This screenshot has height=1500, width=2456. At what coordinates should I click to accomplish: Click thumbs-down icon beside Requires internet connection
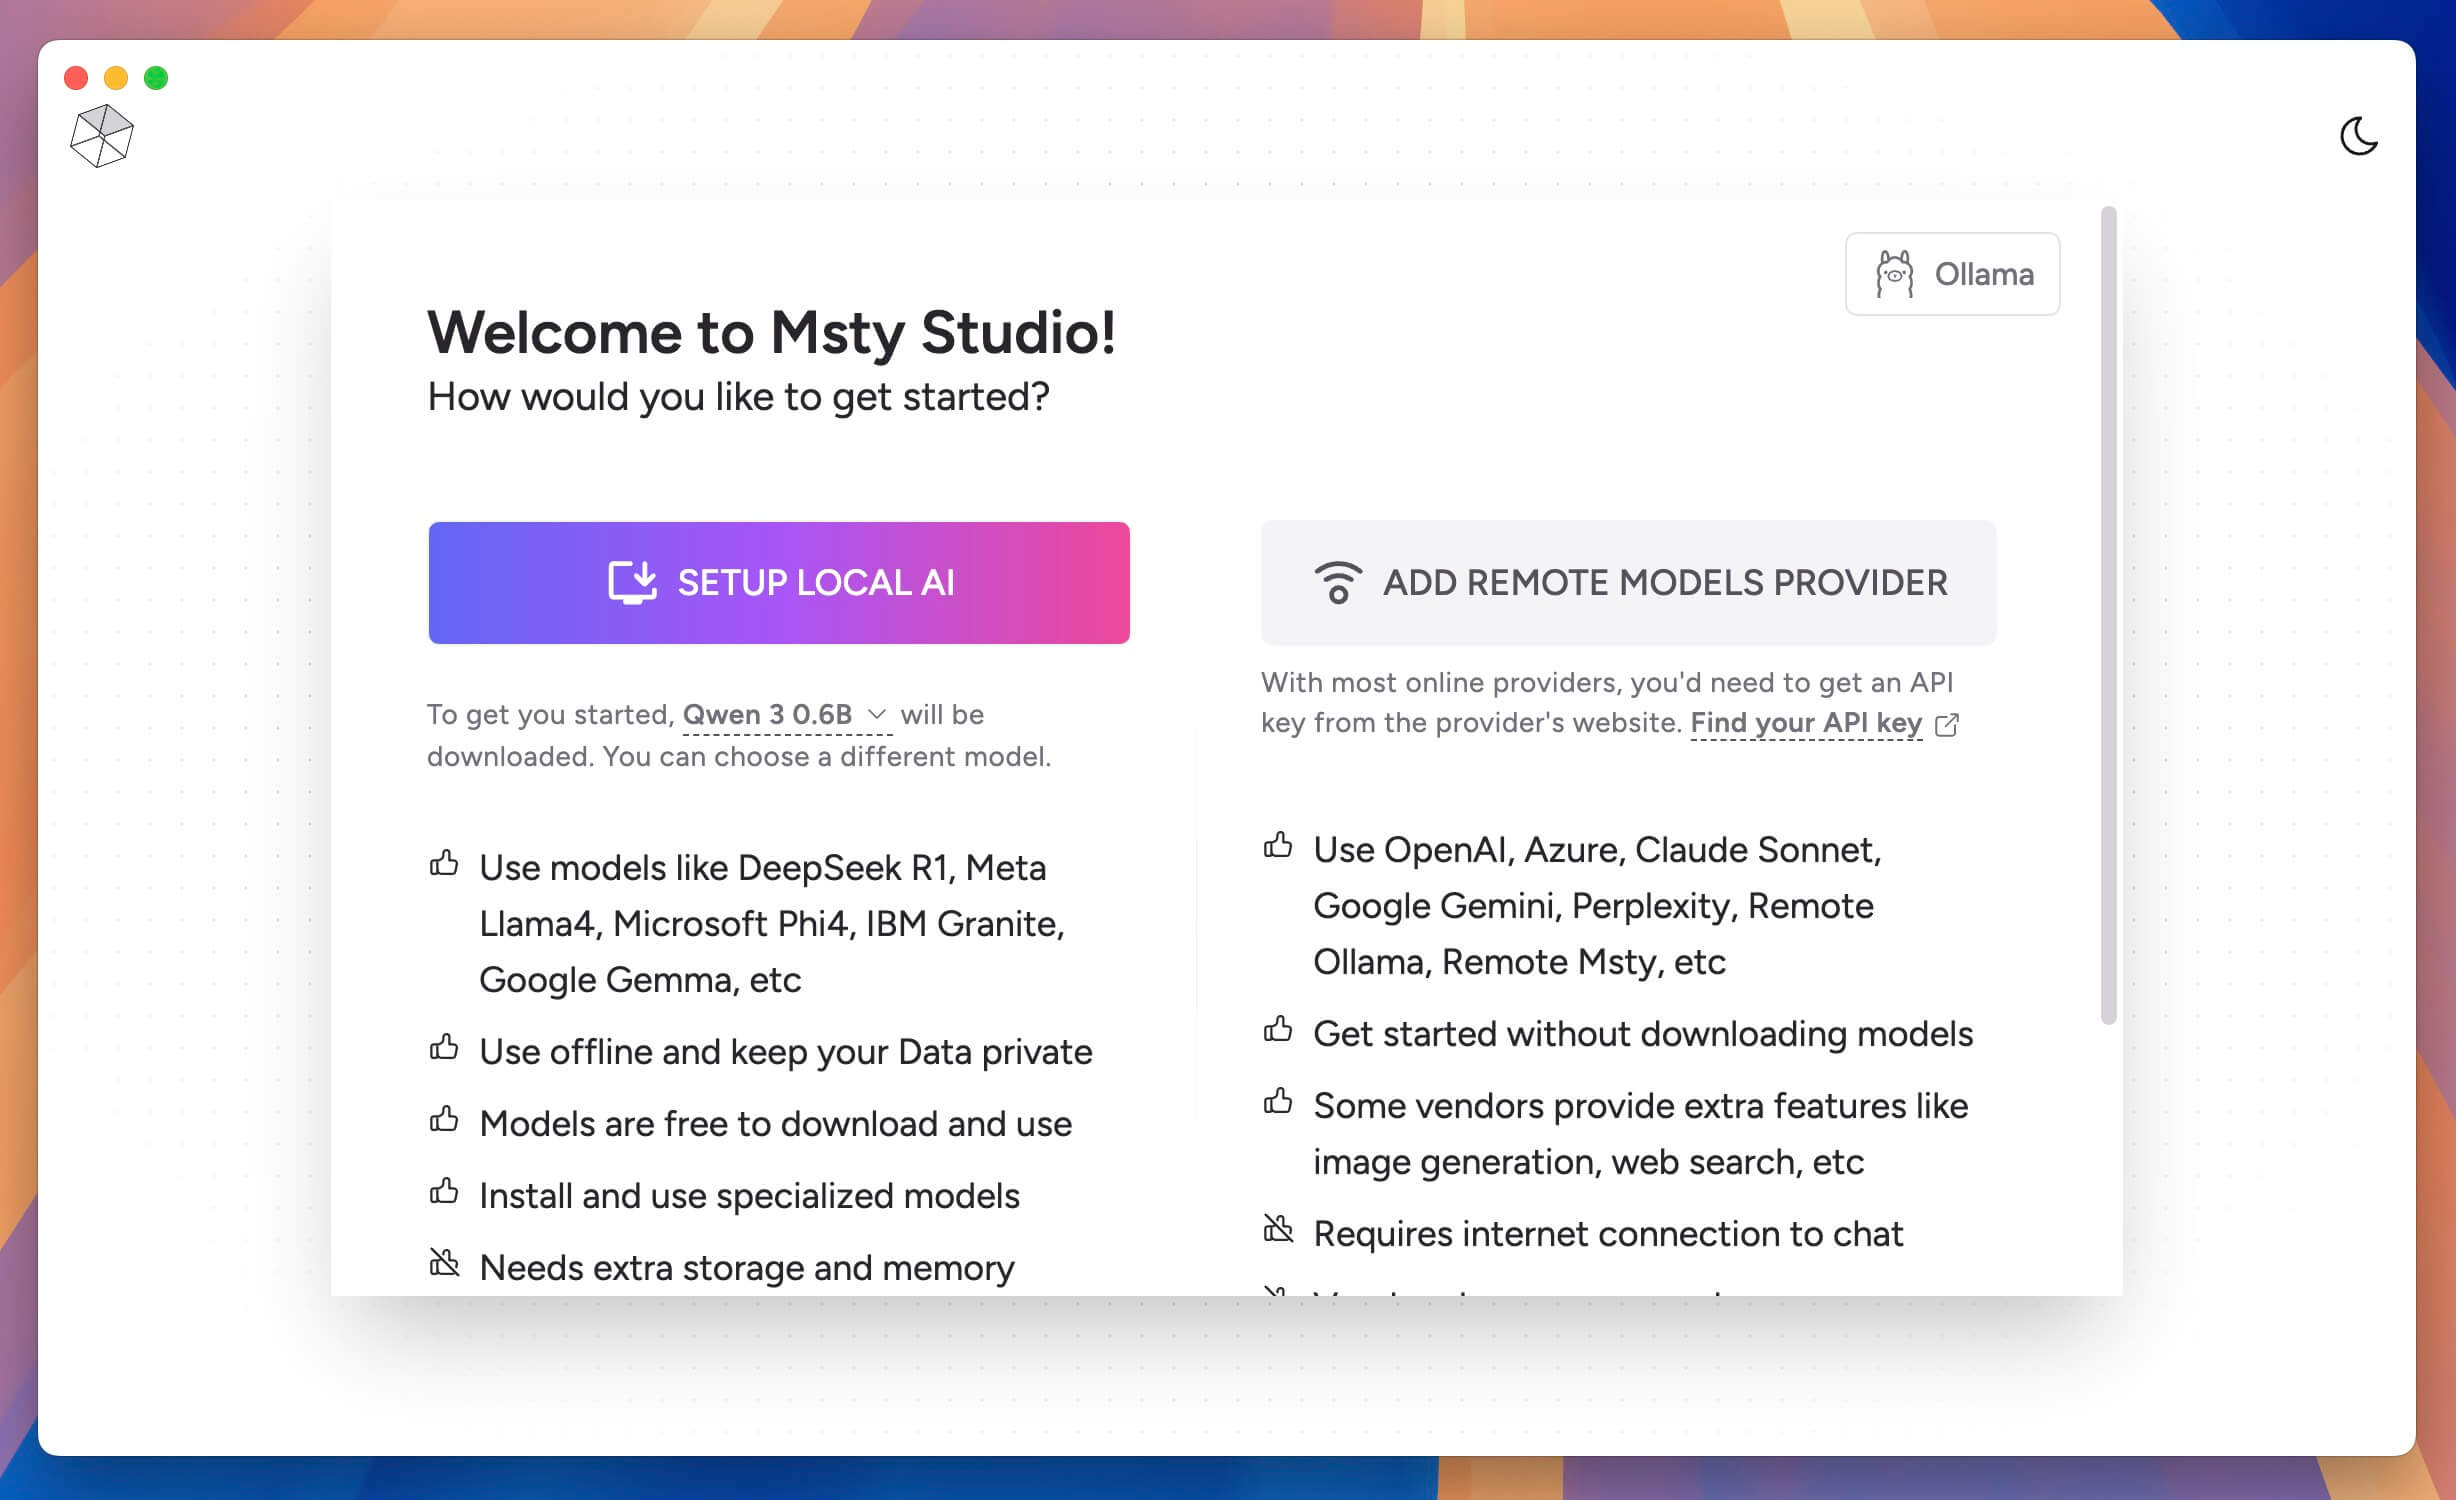click(x=1278, y=1229)
